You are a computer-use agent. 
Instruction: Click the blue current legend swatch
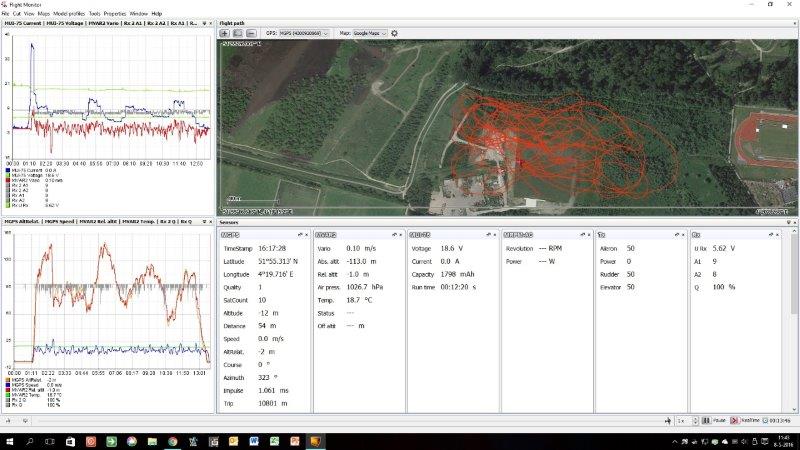pyautogui.click(x=8, y=170)
